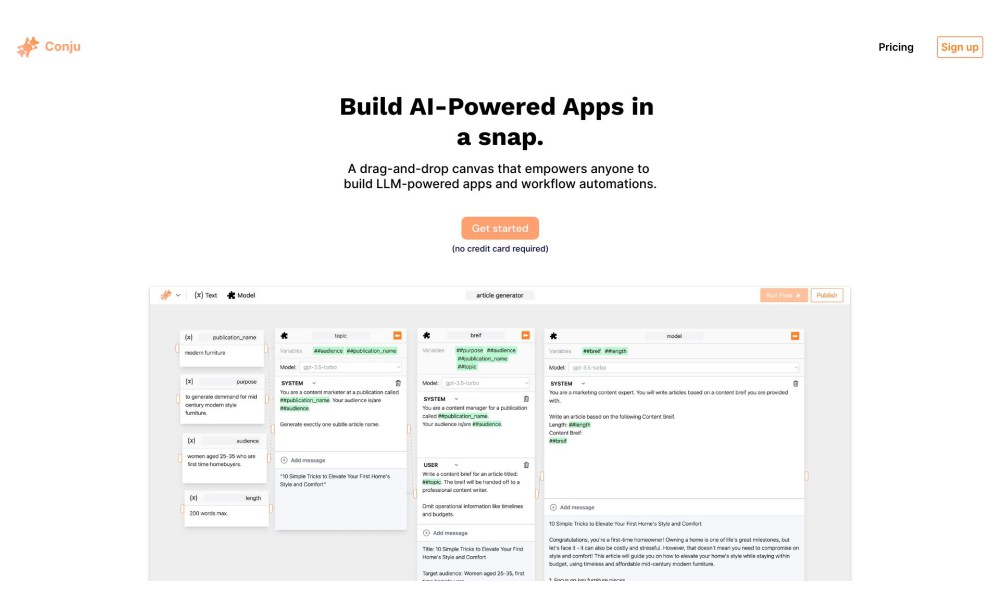Viewport: 1000px width, 600px height.
Task: Click the puzzle icon on the model node
Action: [554, 336]
